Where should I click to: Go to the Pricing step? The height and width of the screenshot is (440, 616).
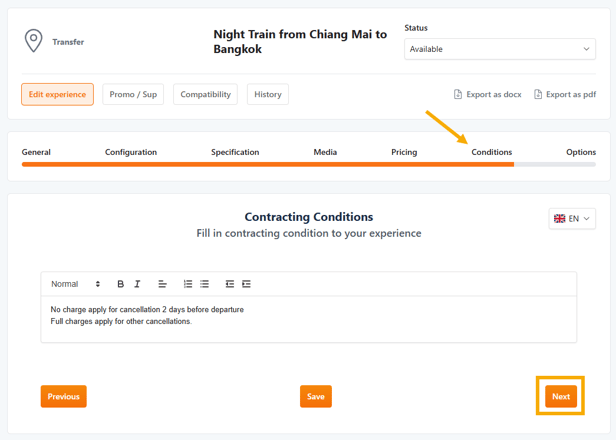404,152
